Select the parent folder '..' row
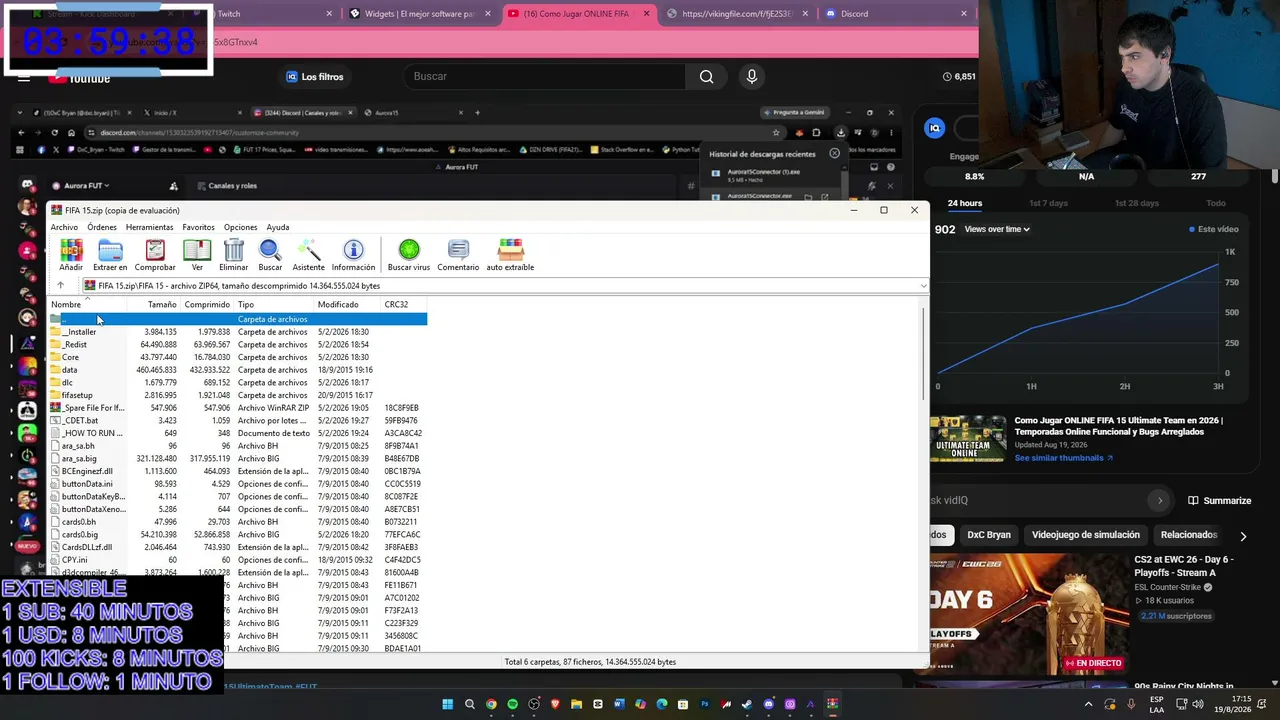 (x=238, y=319)
